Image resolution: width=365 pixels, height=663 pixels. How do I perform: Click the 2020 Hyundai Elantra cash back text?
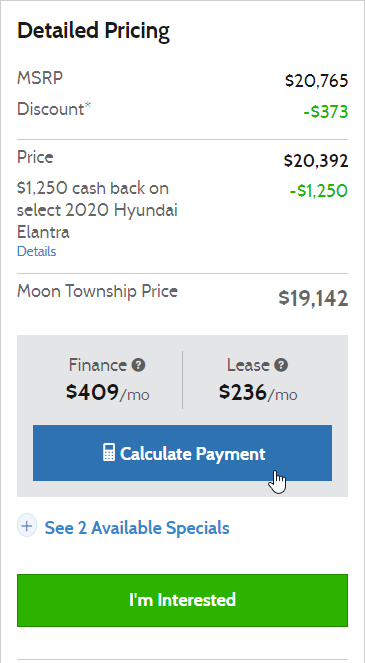(97, 210)
